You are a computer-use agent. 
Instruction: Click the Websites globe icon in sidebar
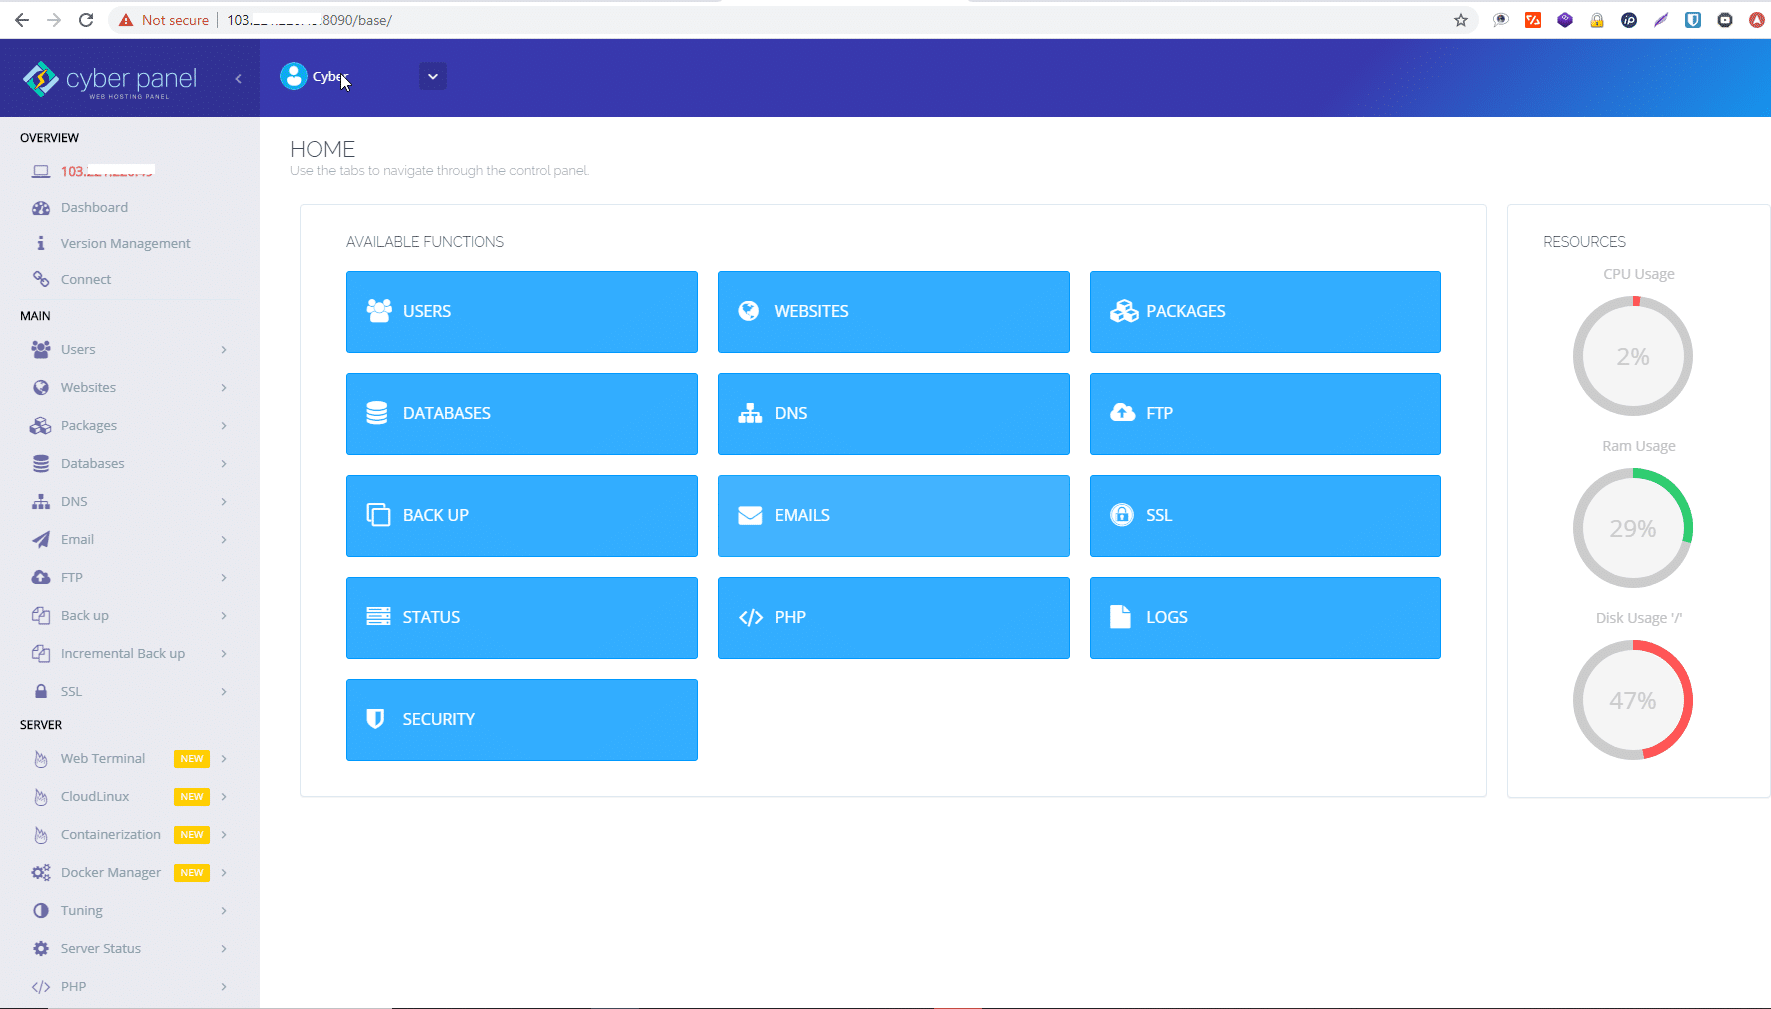(40, 387)
